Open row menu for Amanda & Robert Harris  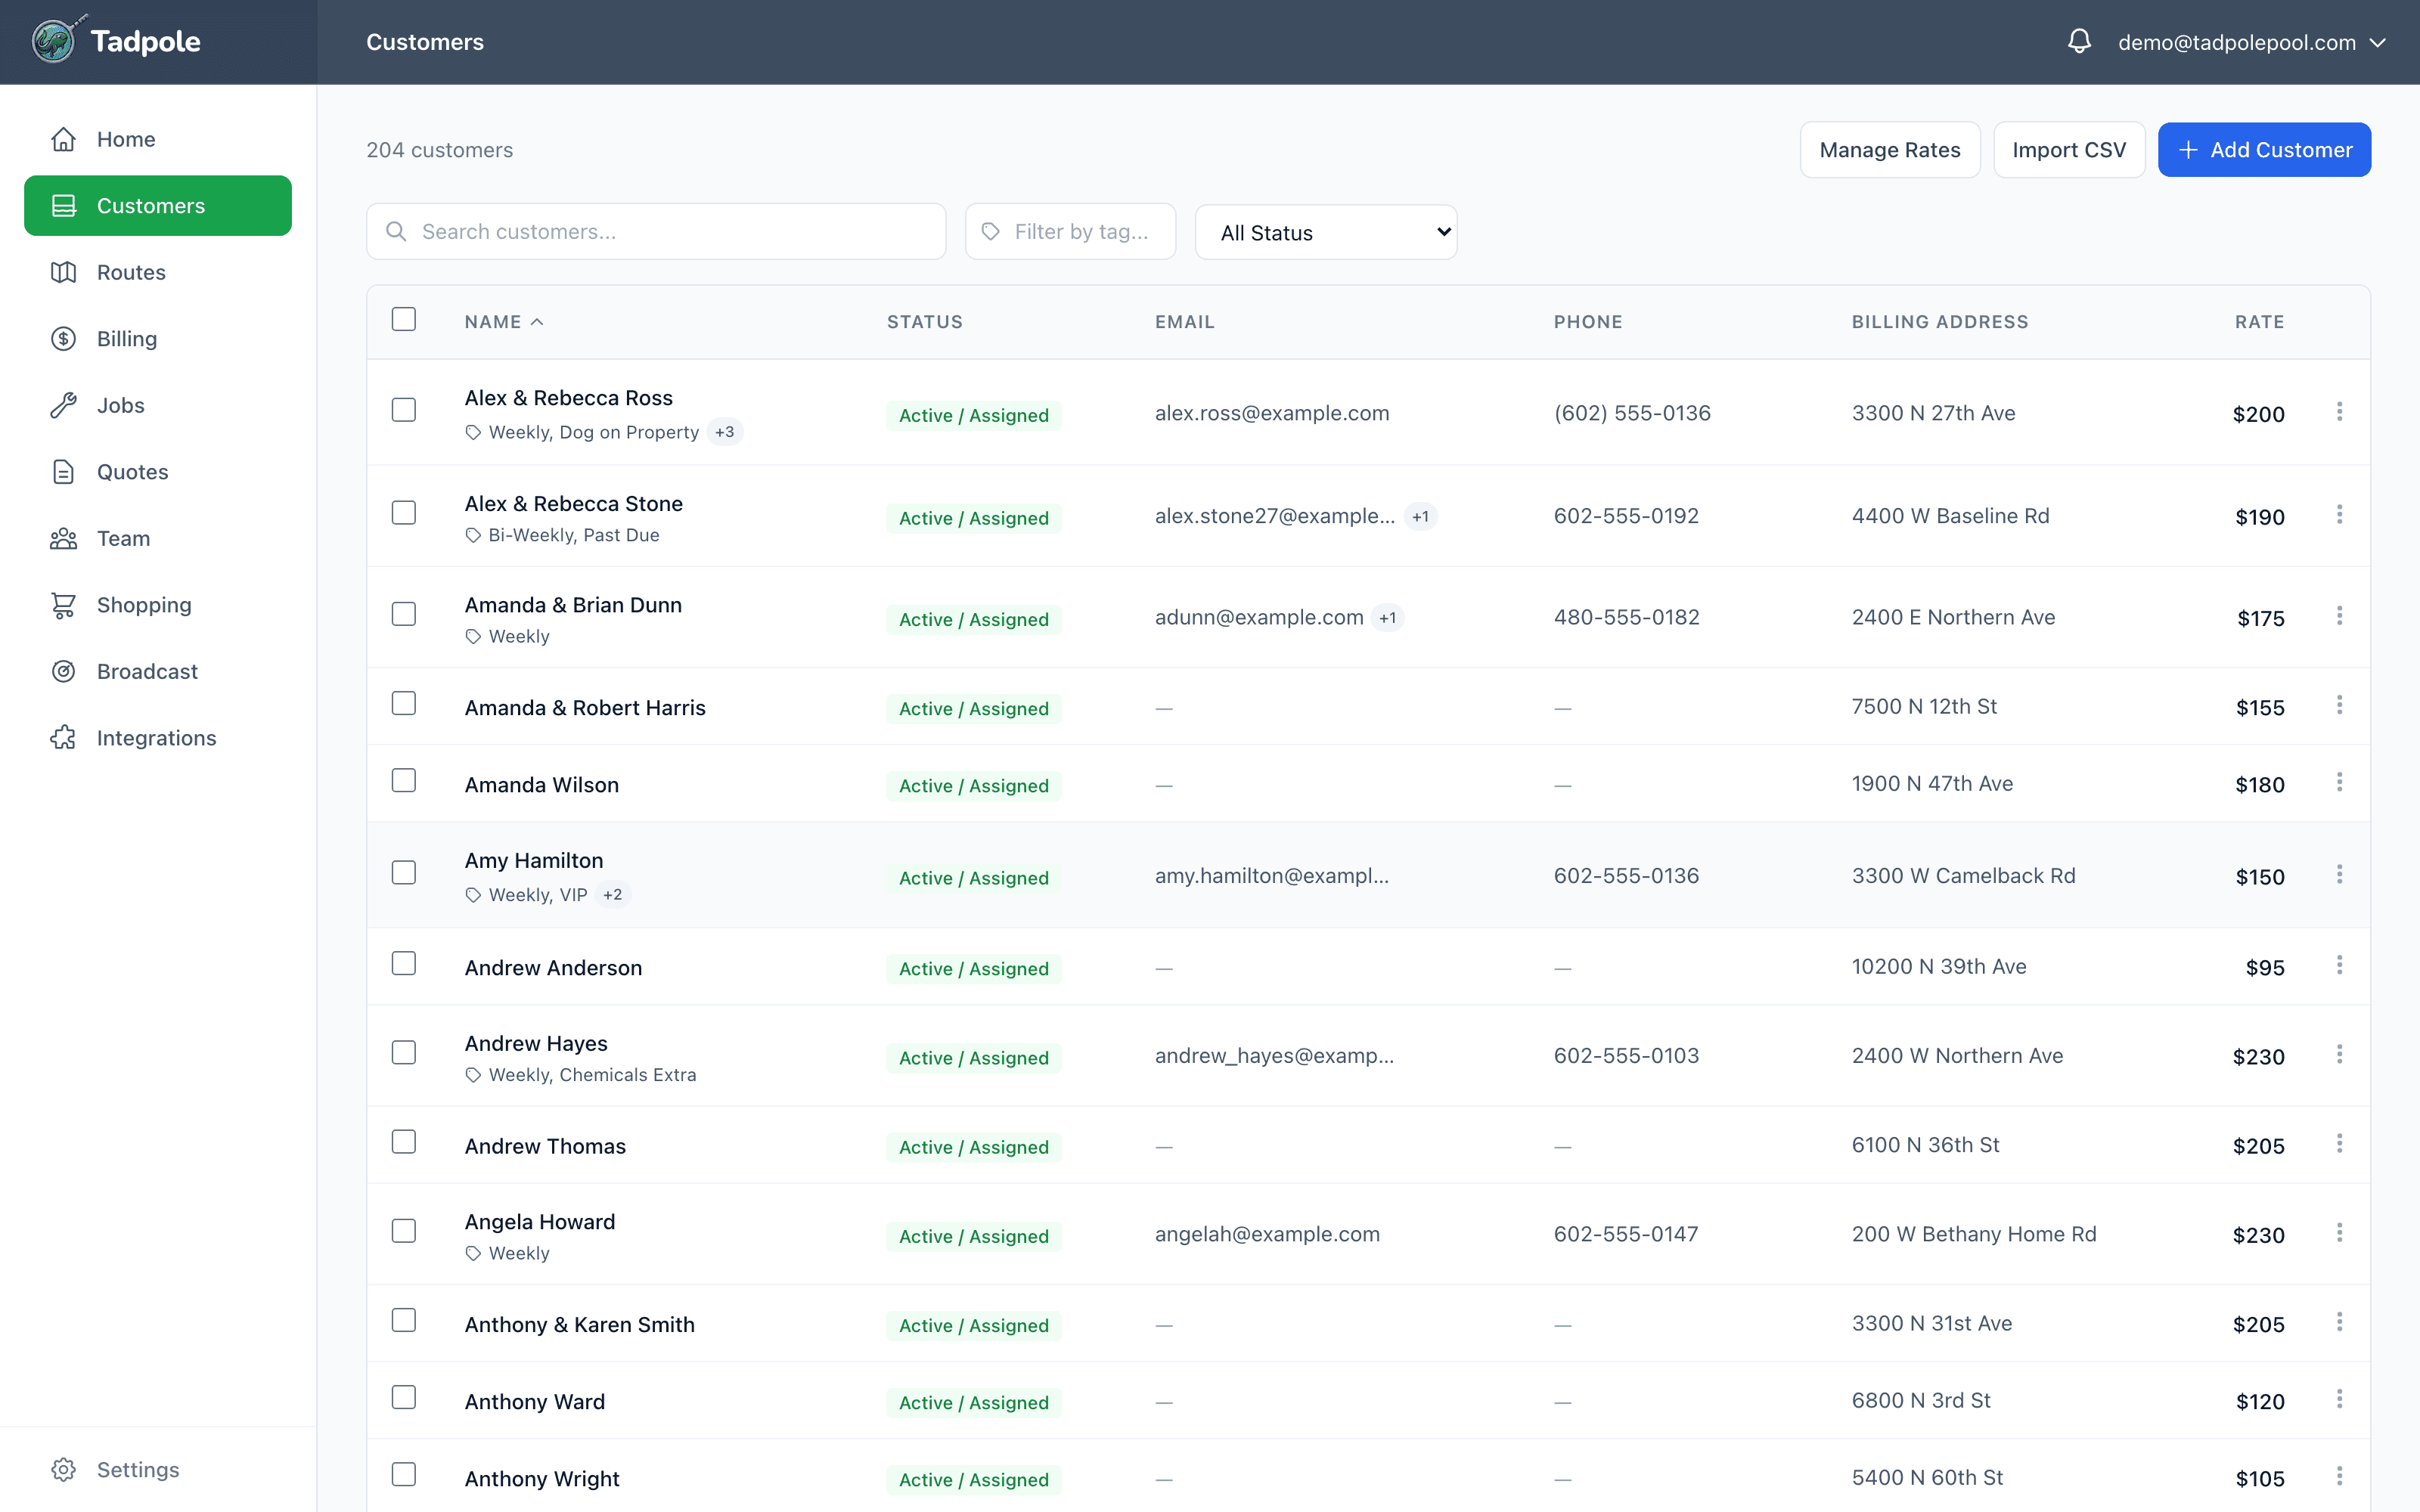pos(2339,706)
